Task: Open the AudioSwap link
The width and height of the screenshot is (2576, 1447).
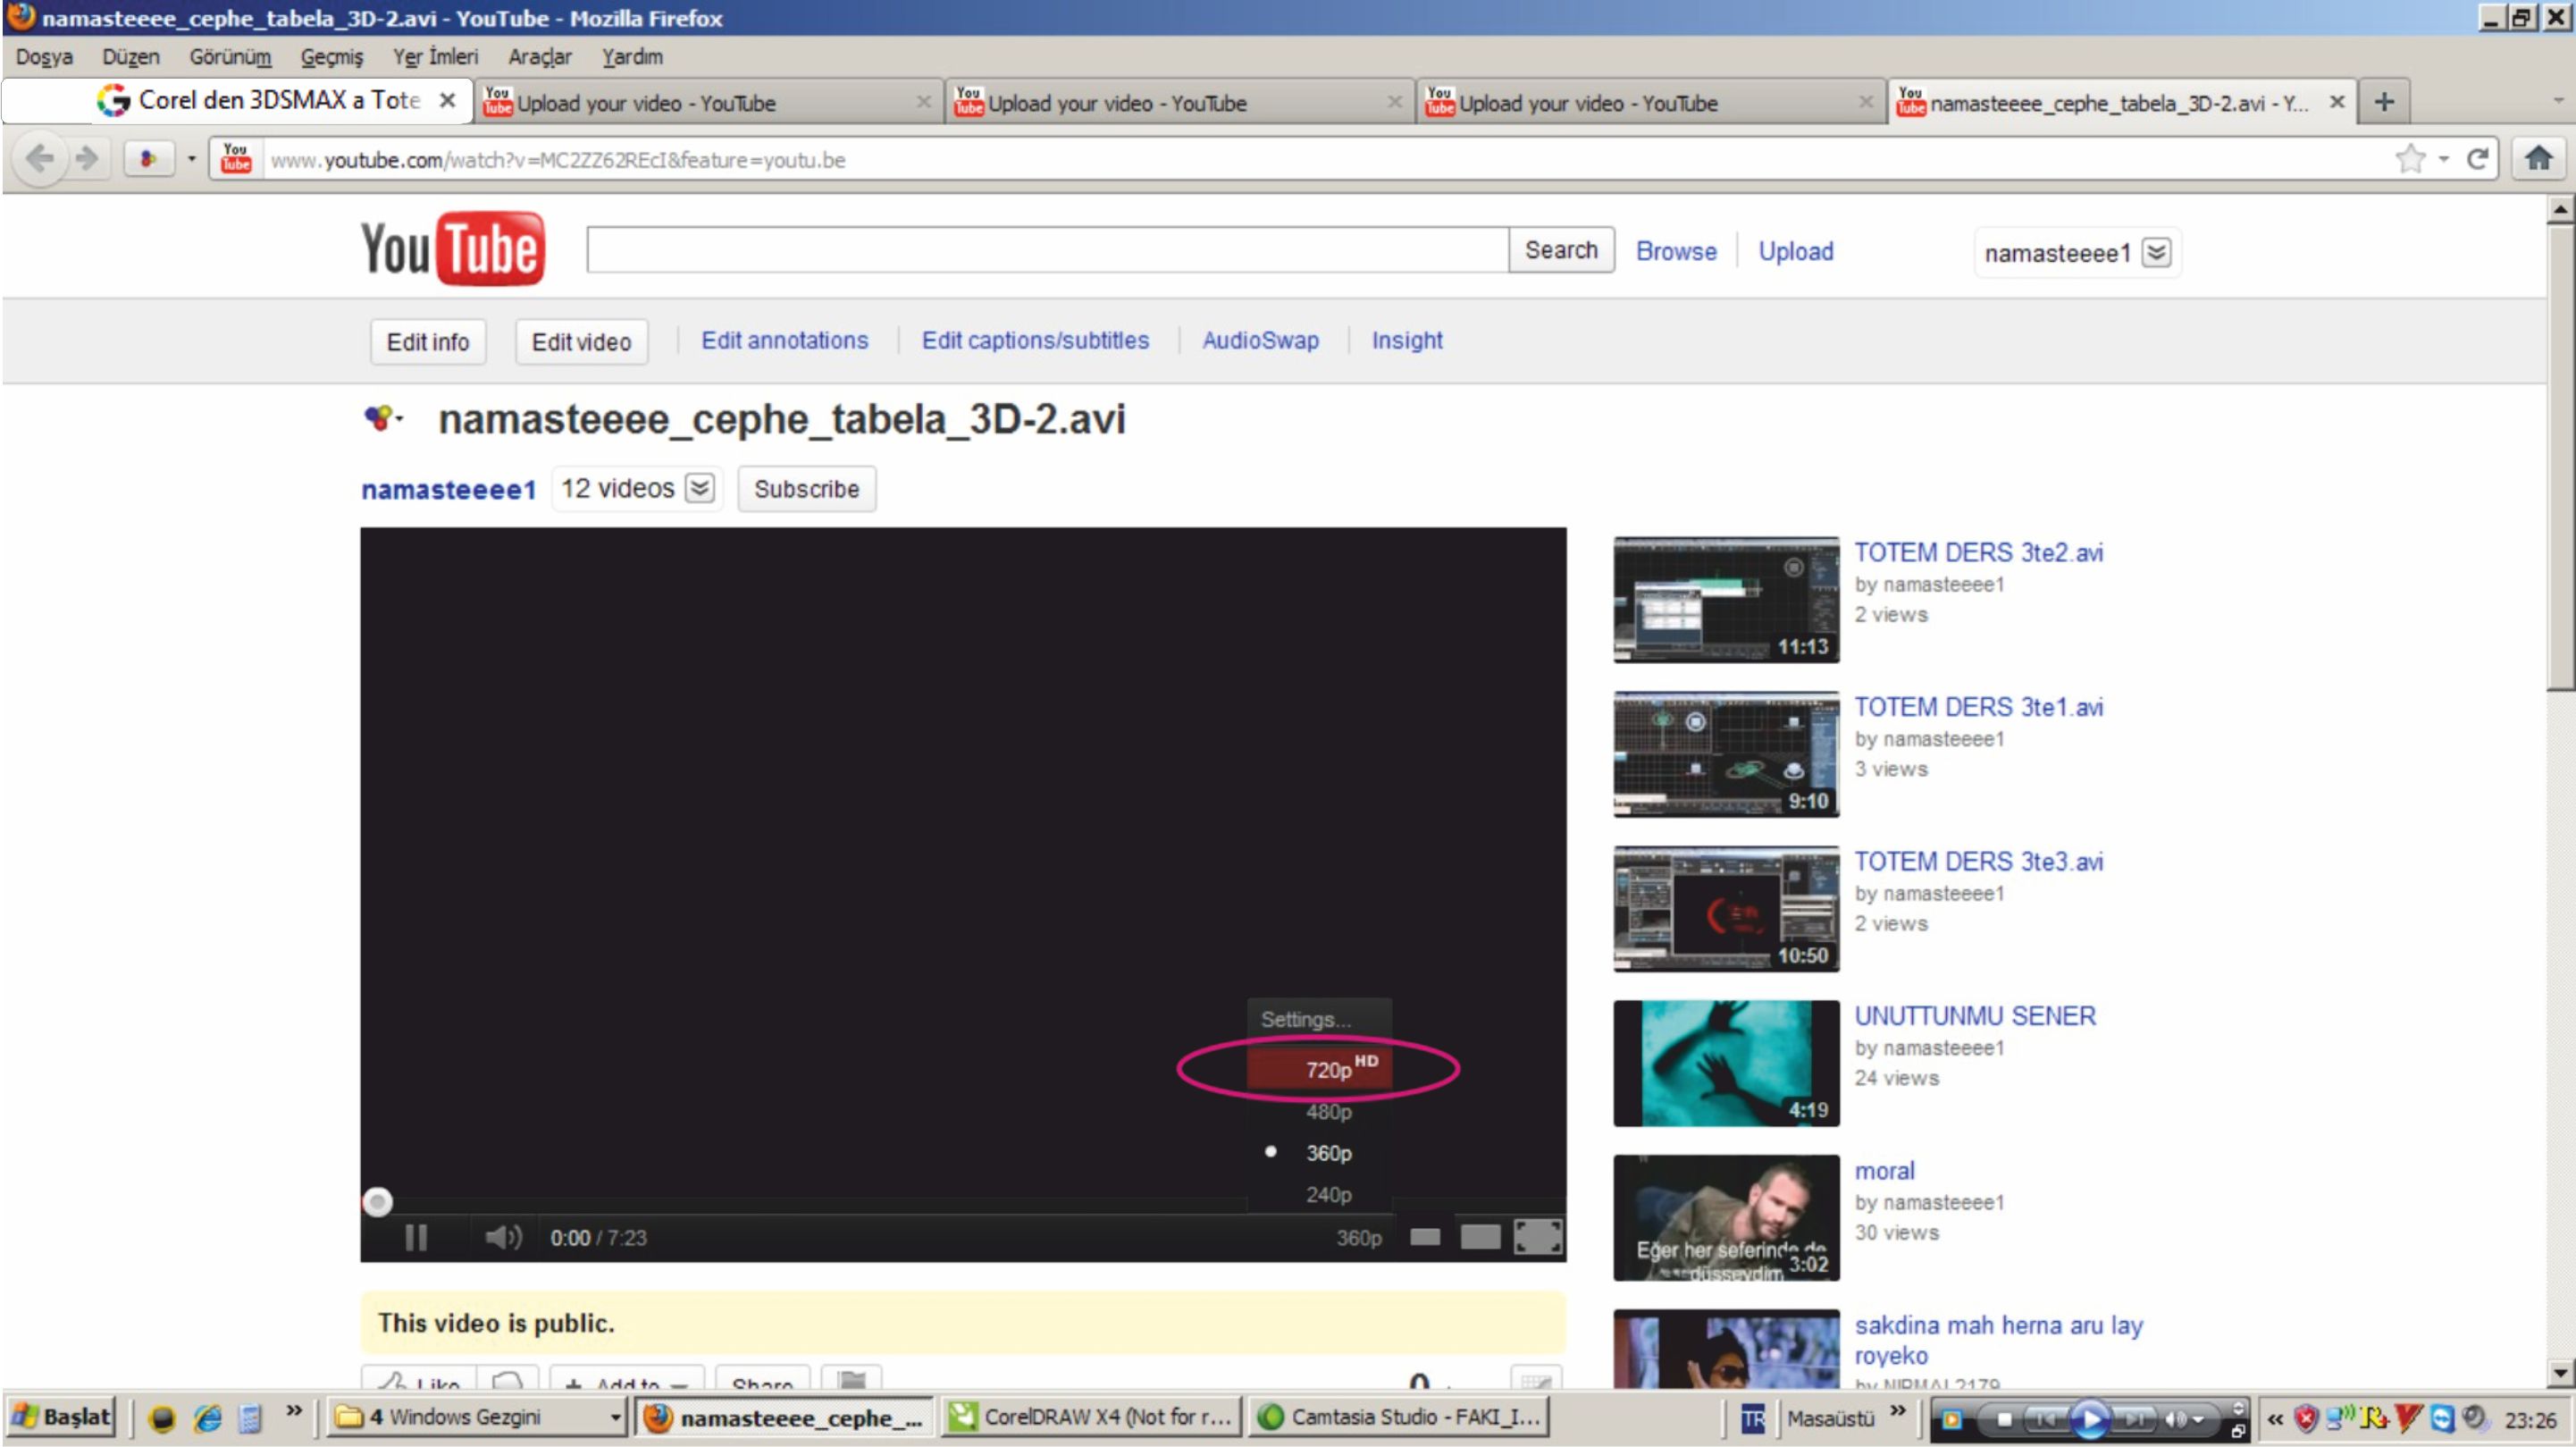Action: pos(1260,340)
